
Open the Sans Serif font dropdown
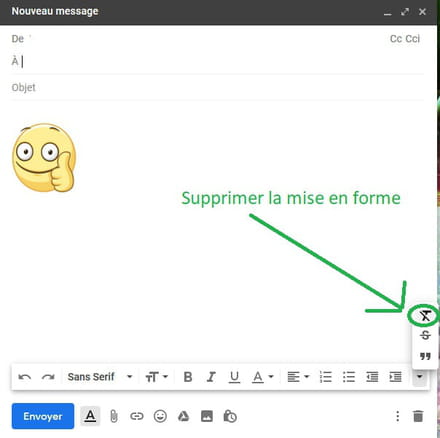100,377
